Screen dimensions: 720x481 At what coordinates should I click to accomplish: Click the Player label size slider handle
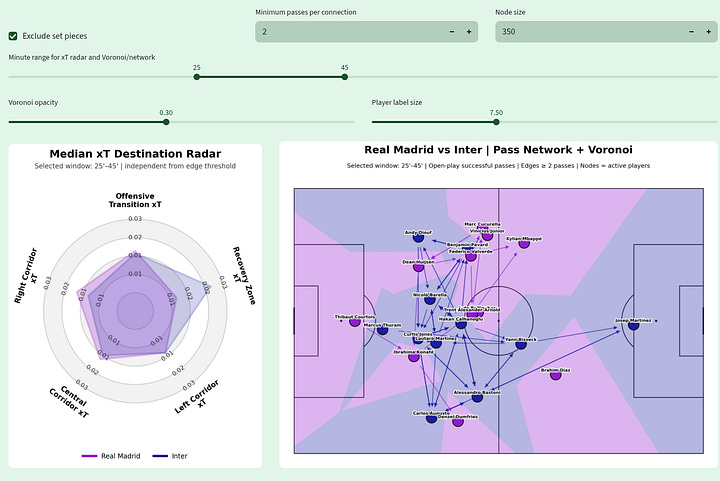click(x=496, y=122)
